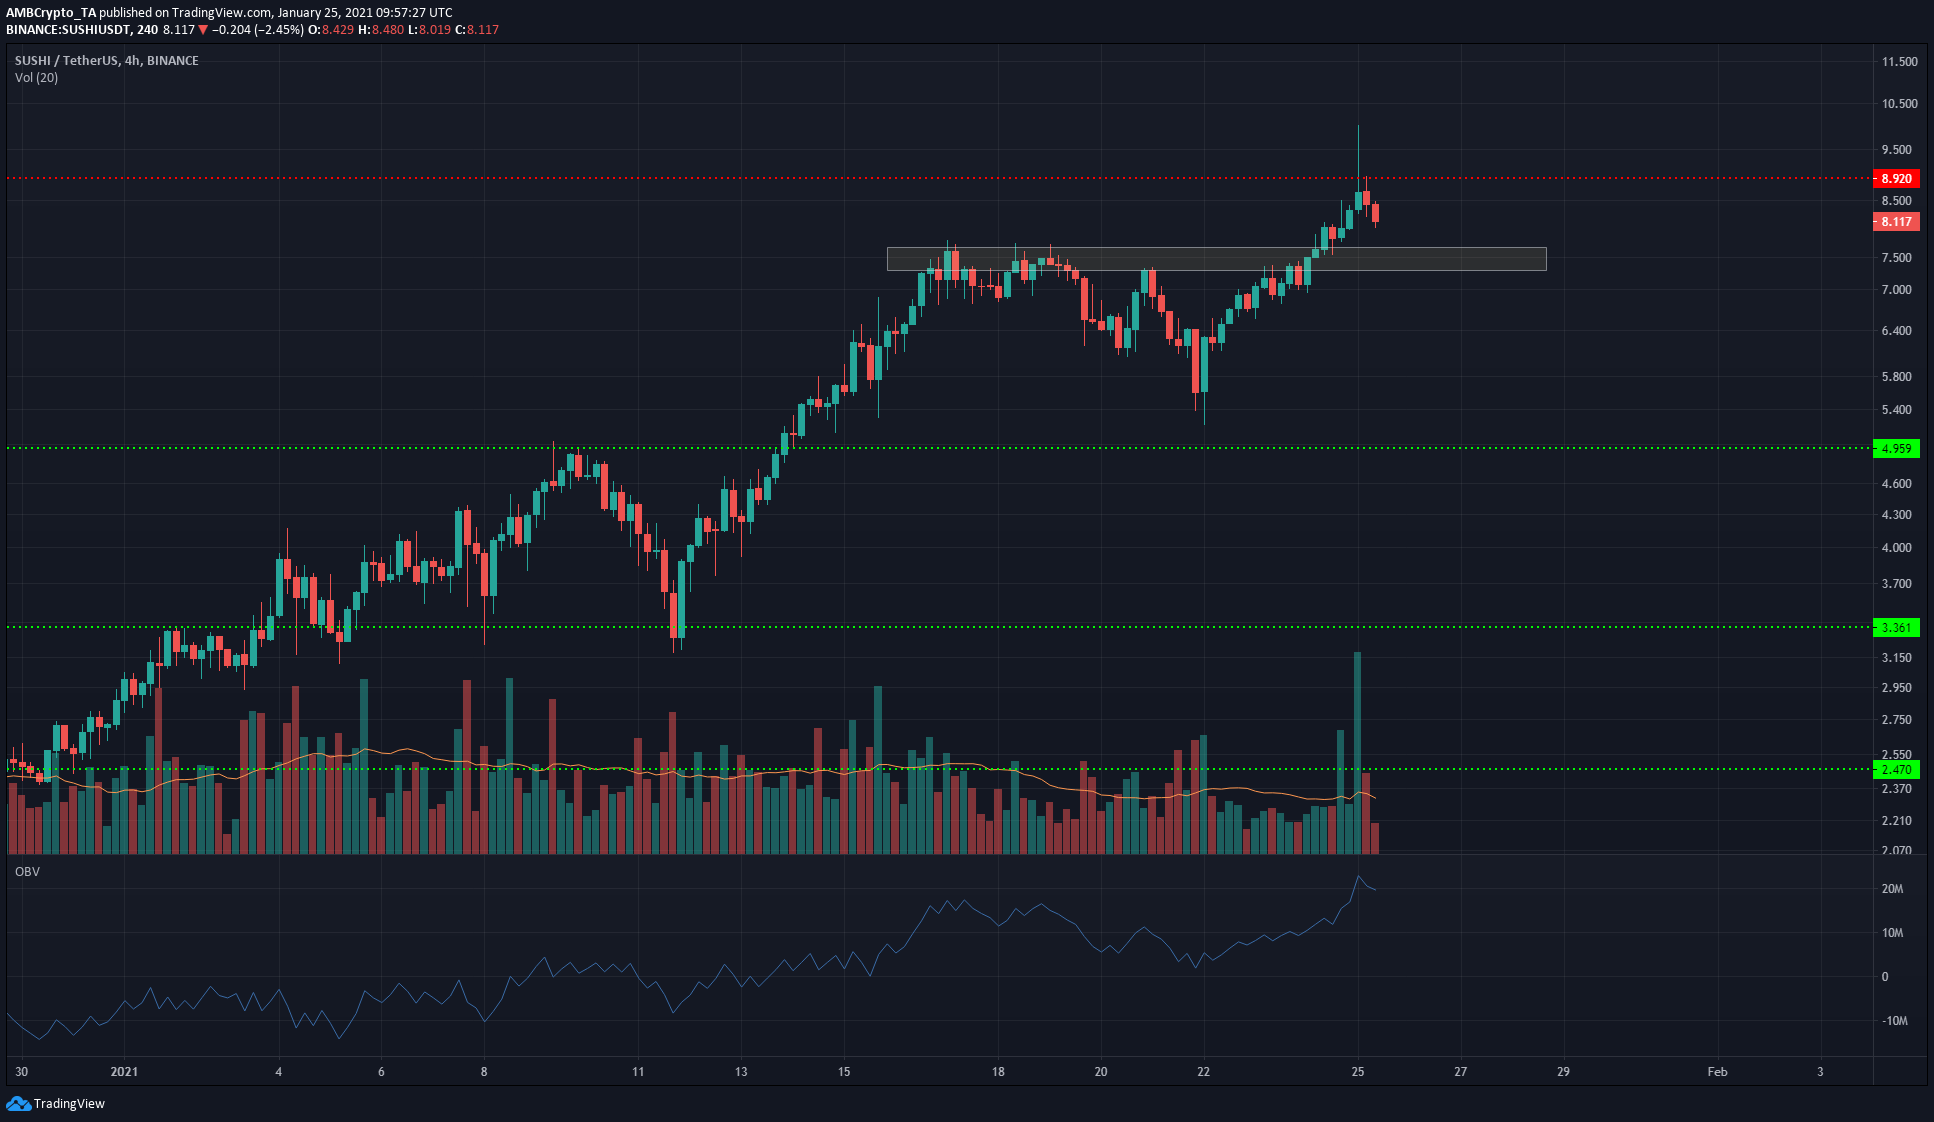Click the 5.400 price axis label
The height and width of the screenshot is (1122, 1934).
coord(1896,410)
